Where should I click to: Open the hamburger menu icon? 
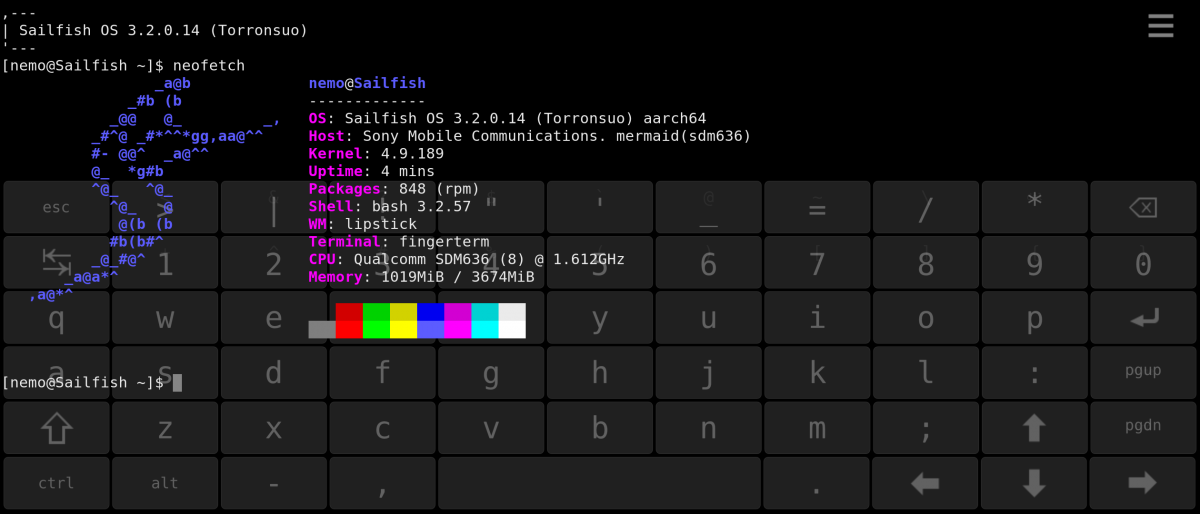1160,25
